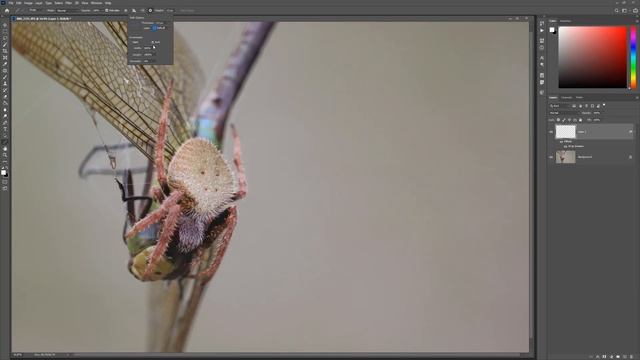Click the lock transparent pixels icon
The height and width of the screenshot is (360, 640).
click(558, 120)
